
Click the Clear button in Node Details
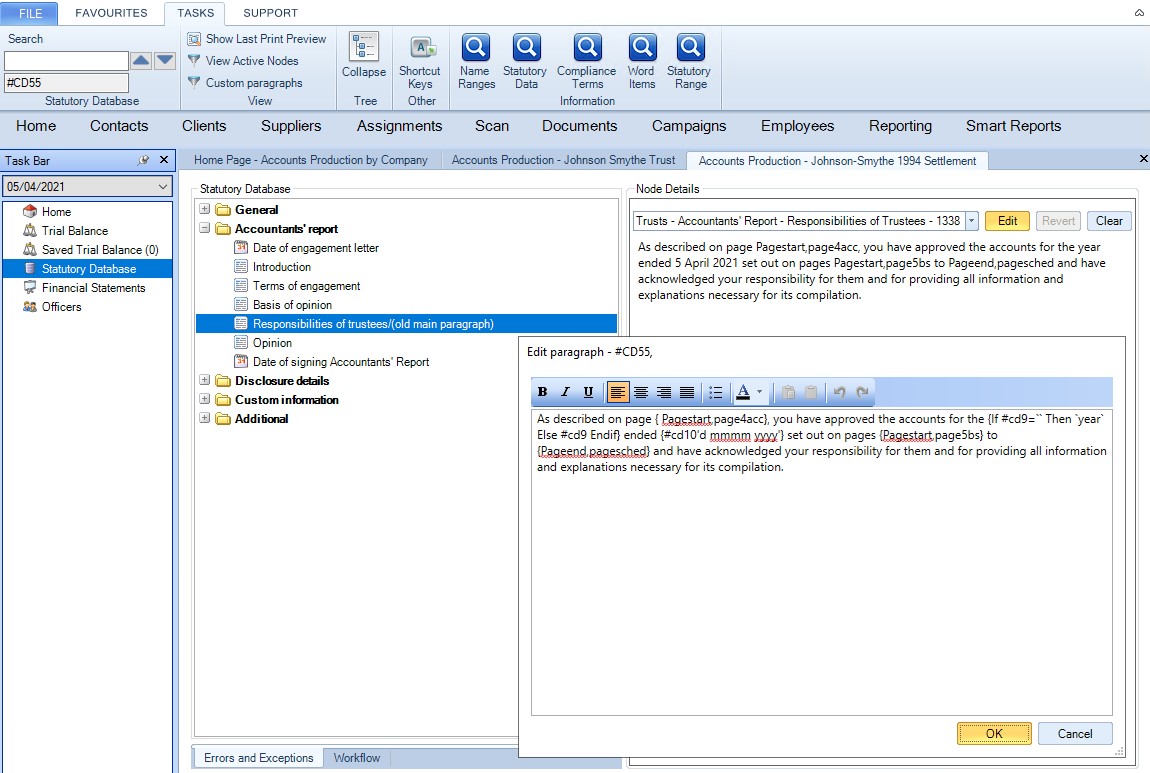(x=1109, y=221)
